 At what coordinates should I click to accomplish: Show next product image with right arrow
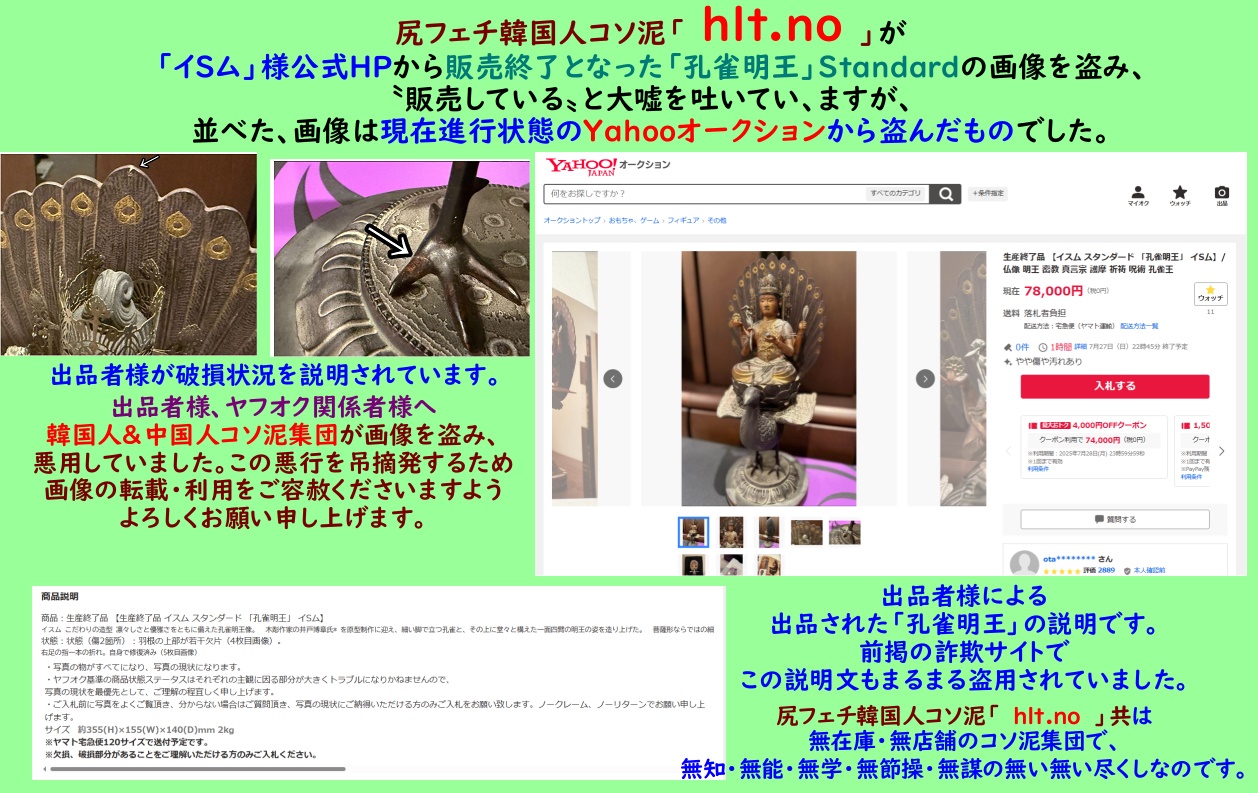coord(926,379)
